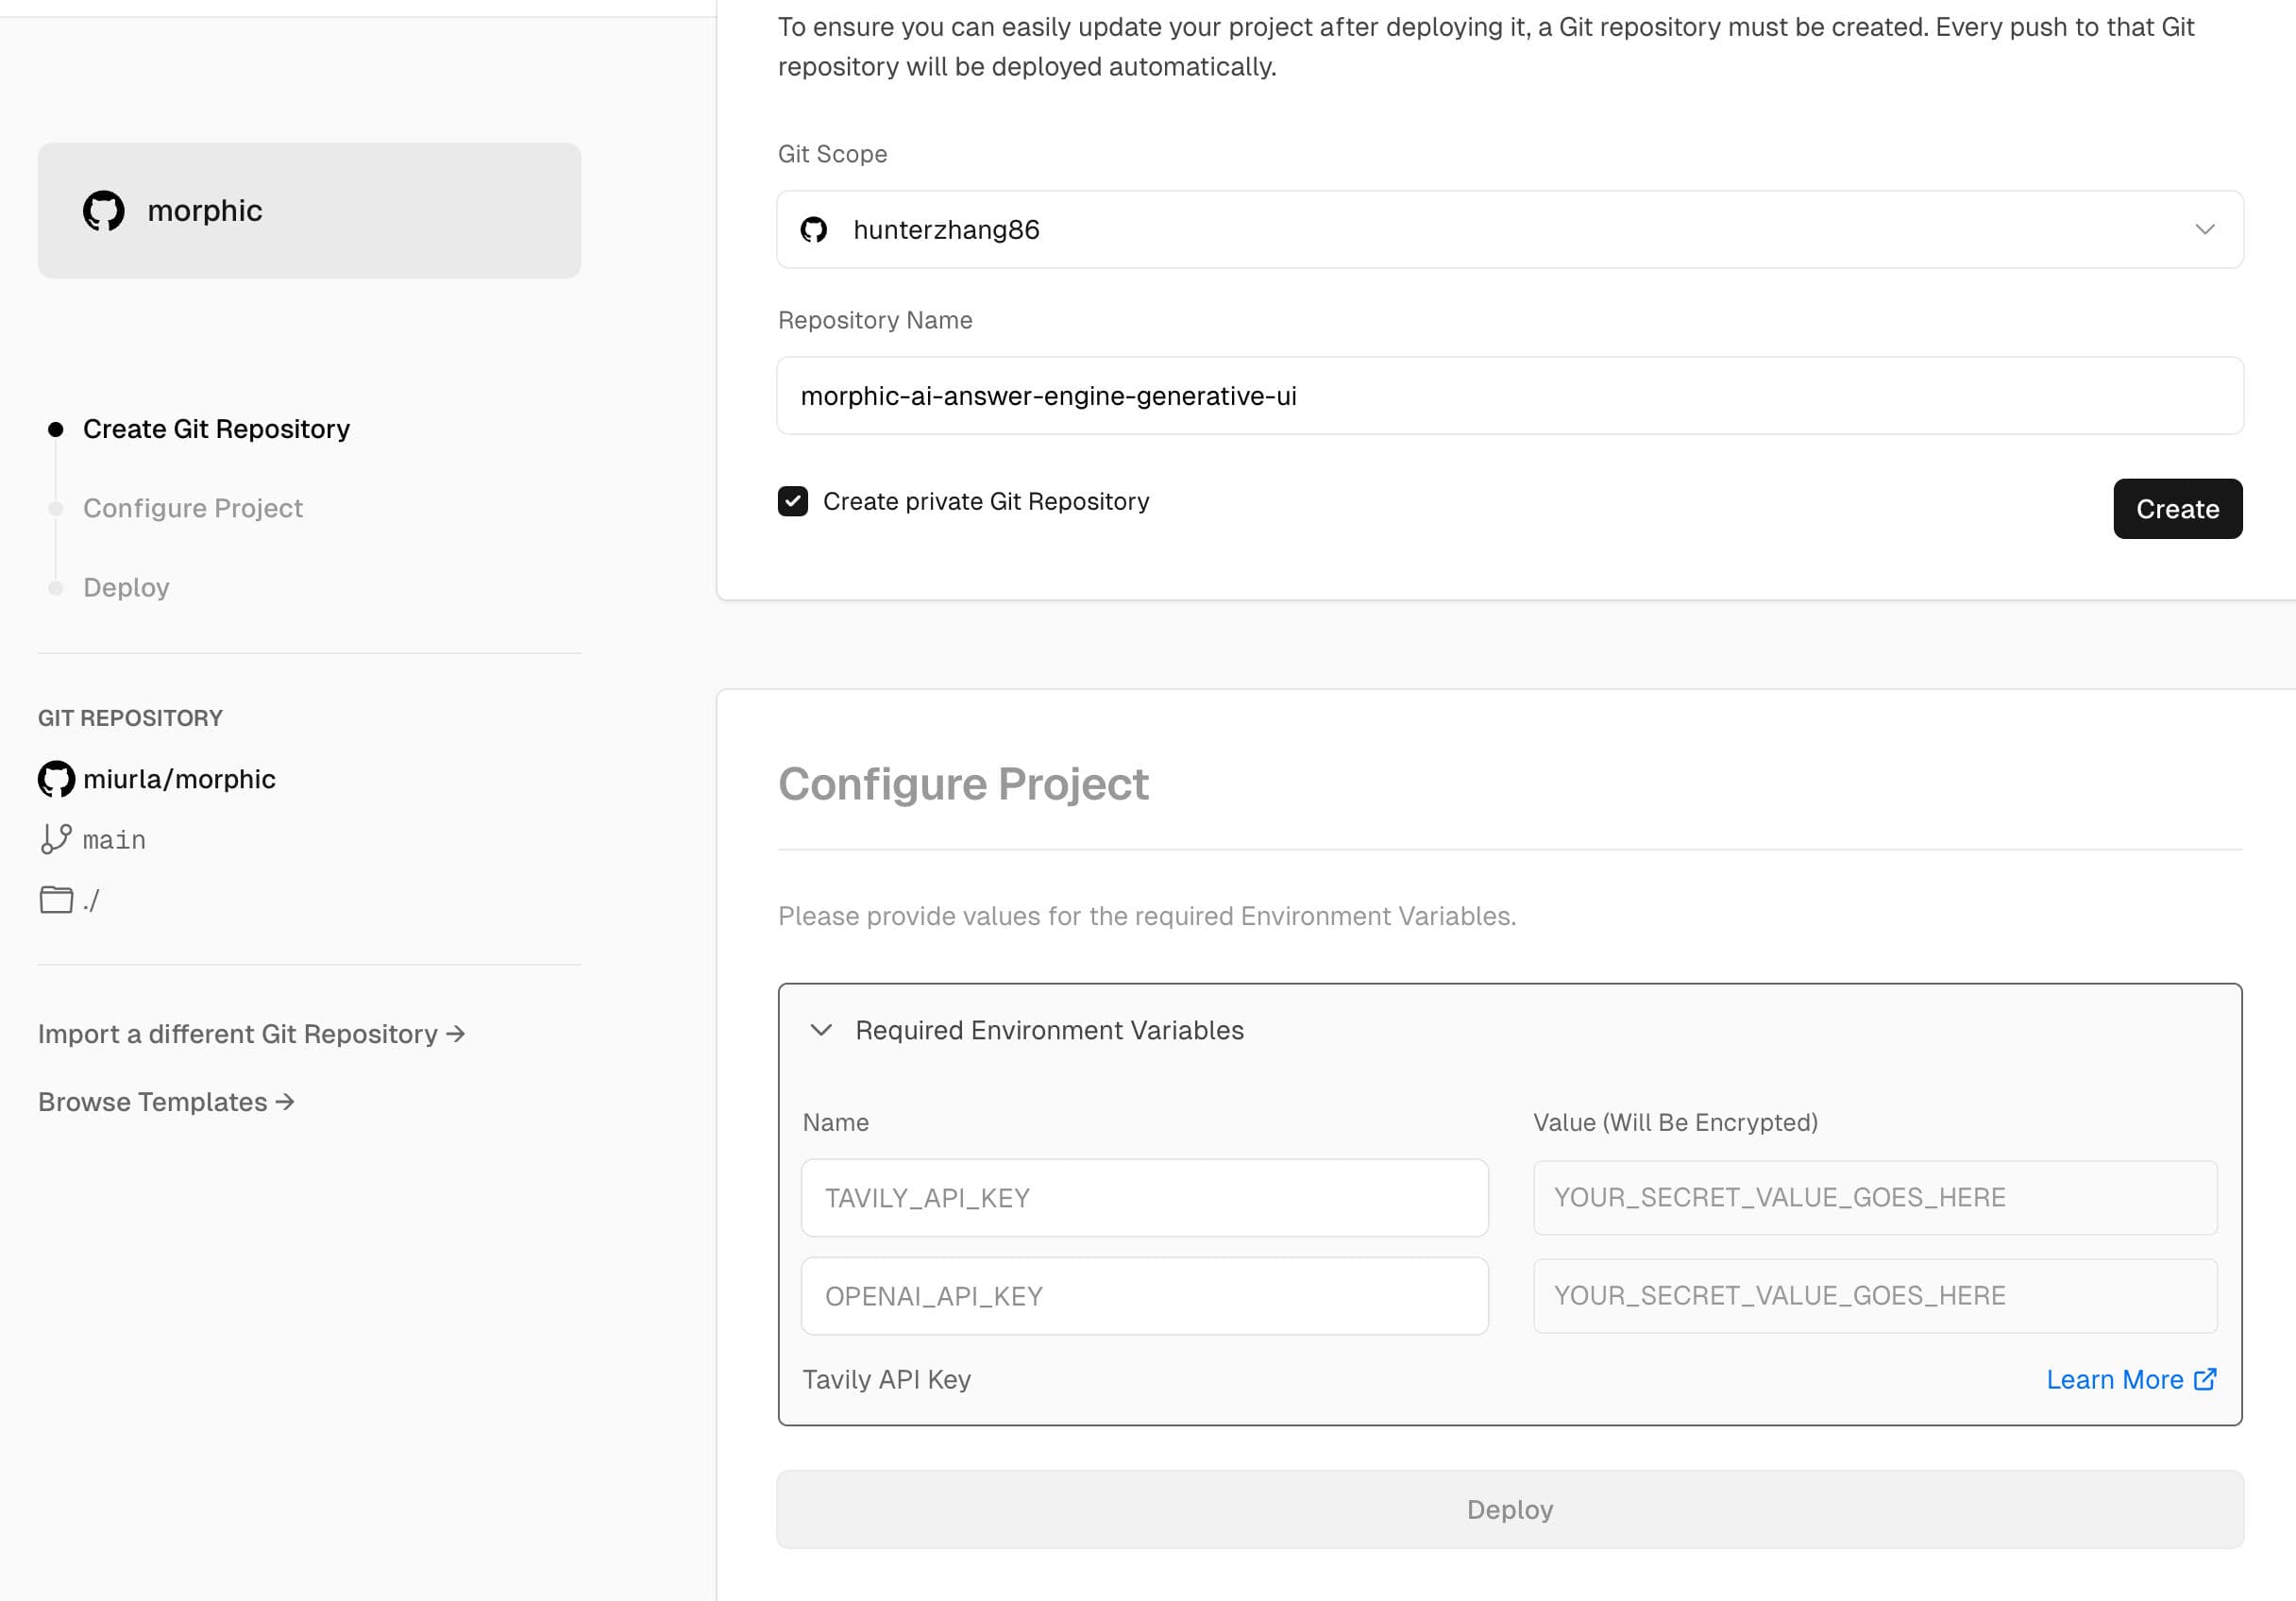Click the folder icon for root directory
The height and width of the screenshot is (1601, 2296).
point(56,900)
